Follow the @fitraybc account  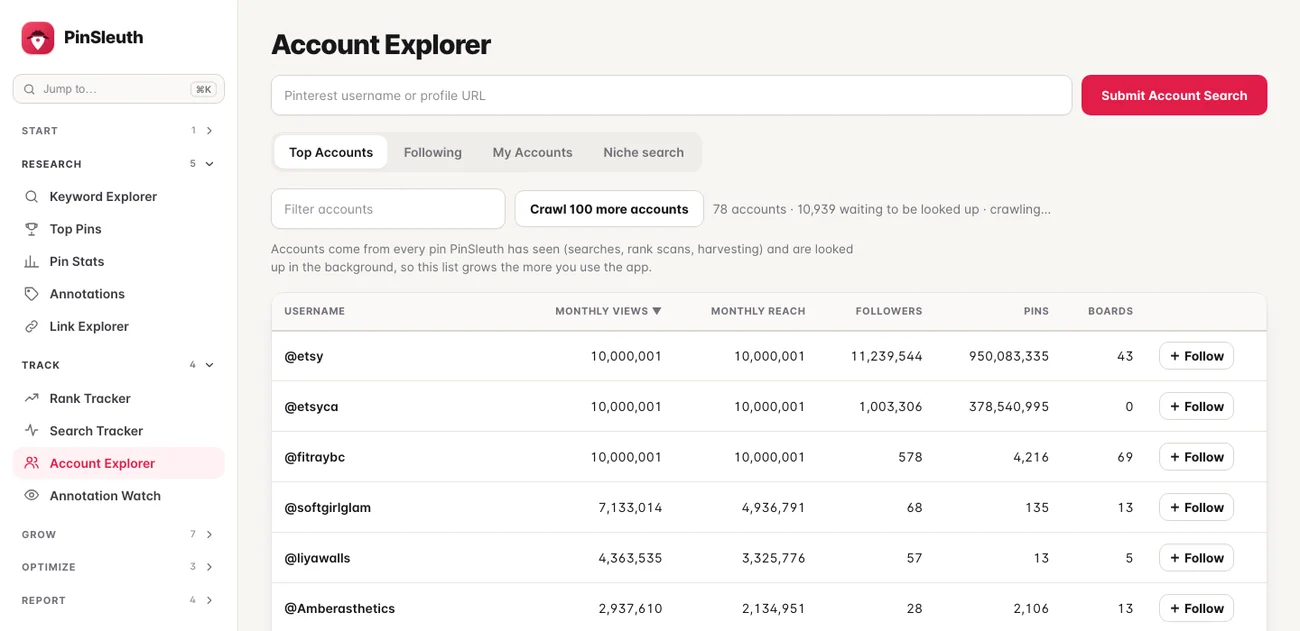[x=1196, y=457]
